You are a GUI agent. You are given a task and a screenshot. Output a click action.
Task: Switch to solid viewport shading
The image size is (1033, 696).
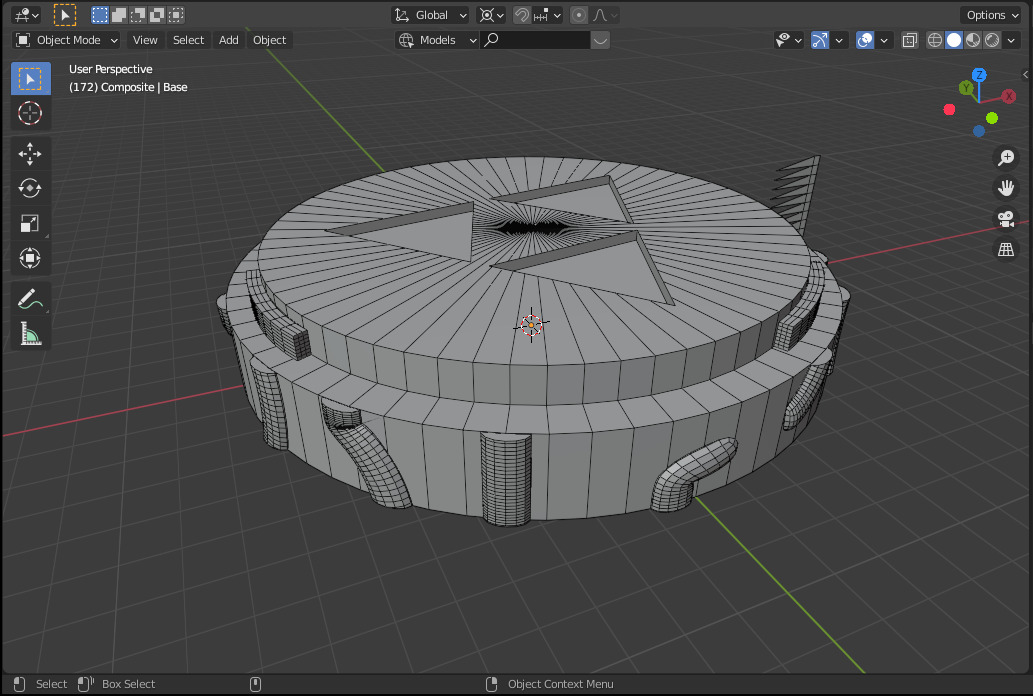(954, 40)
